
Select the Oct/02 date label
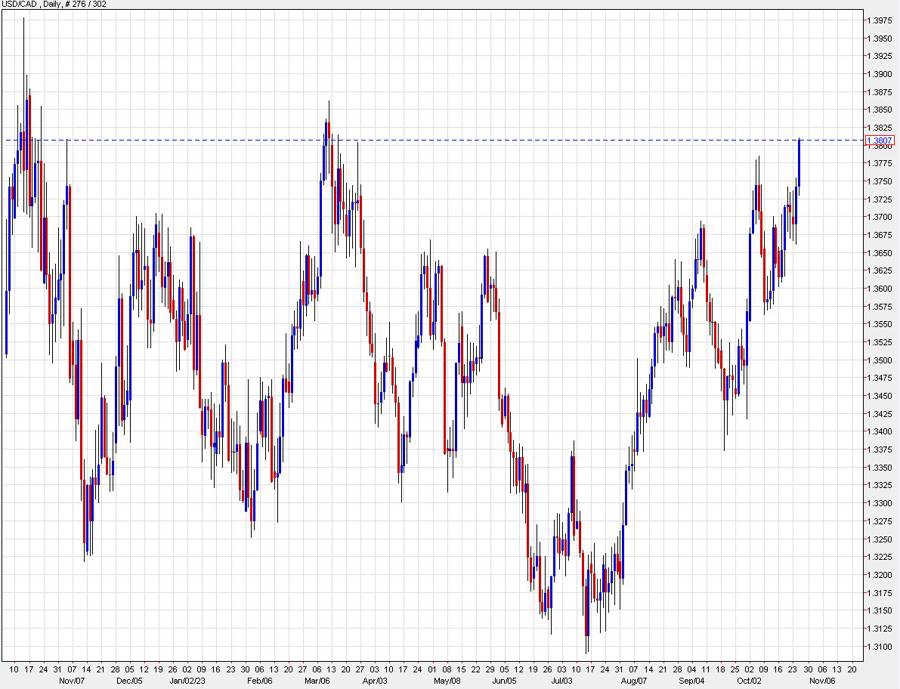(x=749, y=680)
